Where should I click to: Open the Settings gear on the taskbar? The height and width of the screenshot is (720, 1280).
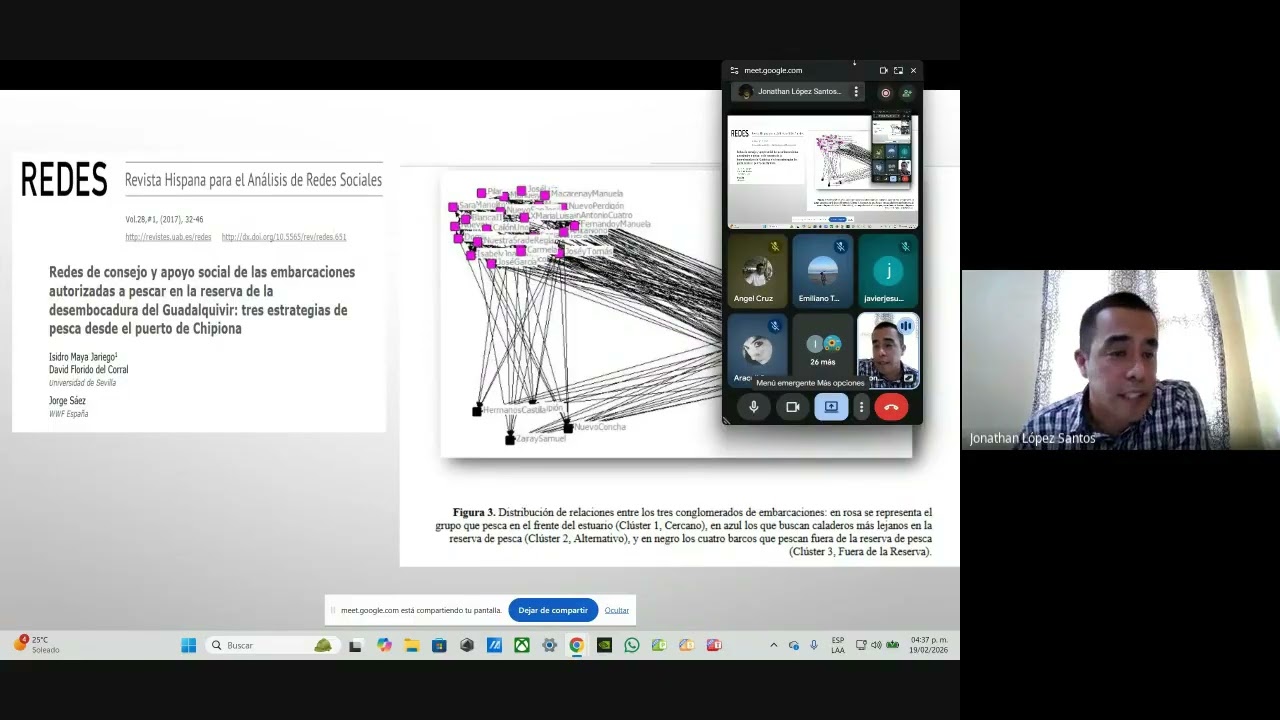coord(549,645)
